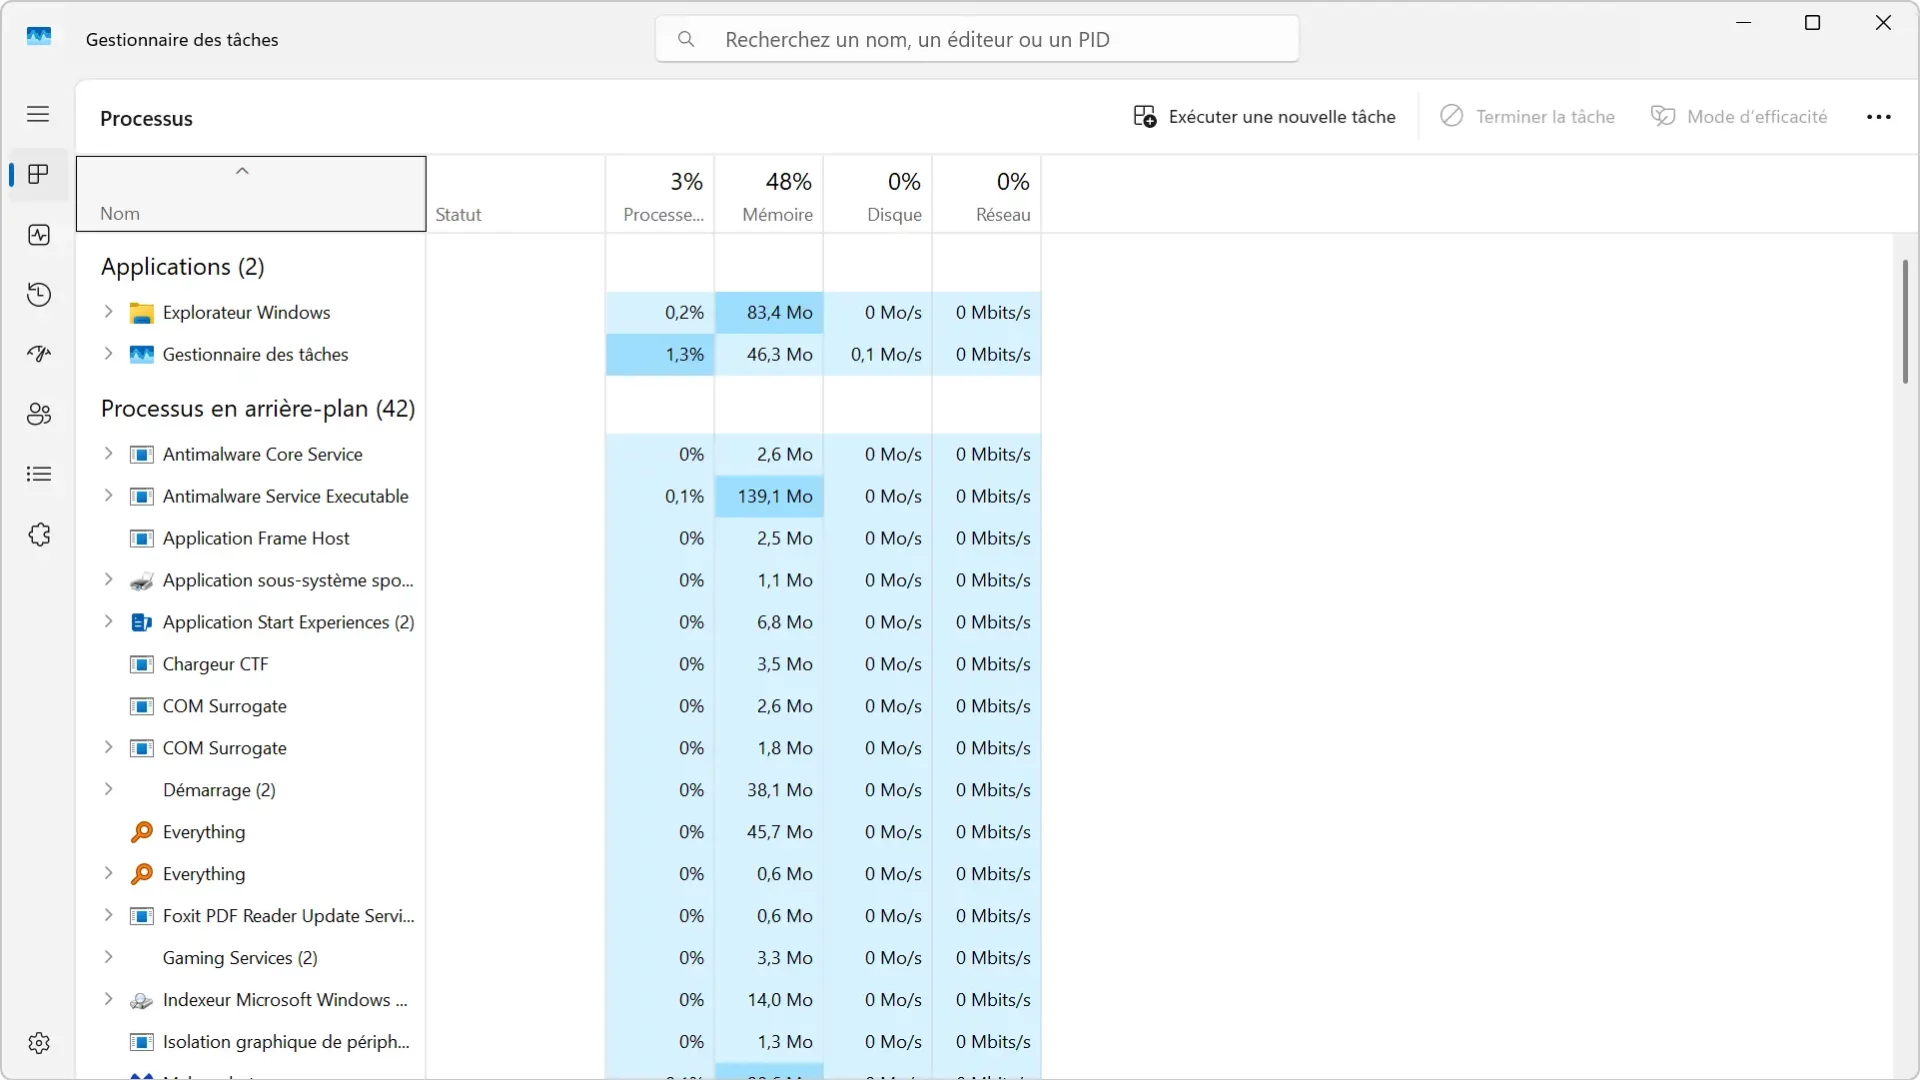Click Terminer la tâche button
Viewport: 1920px width, 1080px height.
1527,117
